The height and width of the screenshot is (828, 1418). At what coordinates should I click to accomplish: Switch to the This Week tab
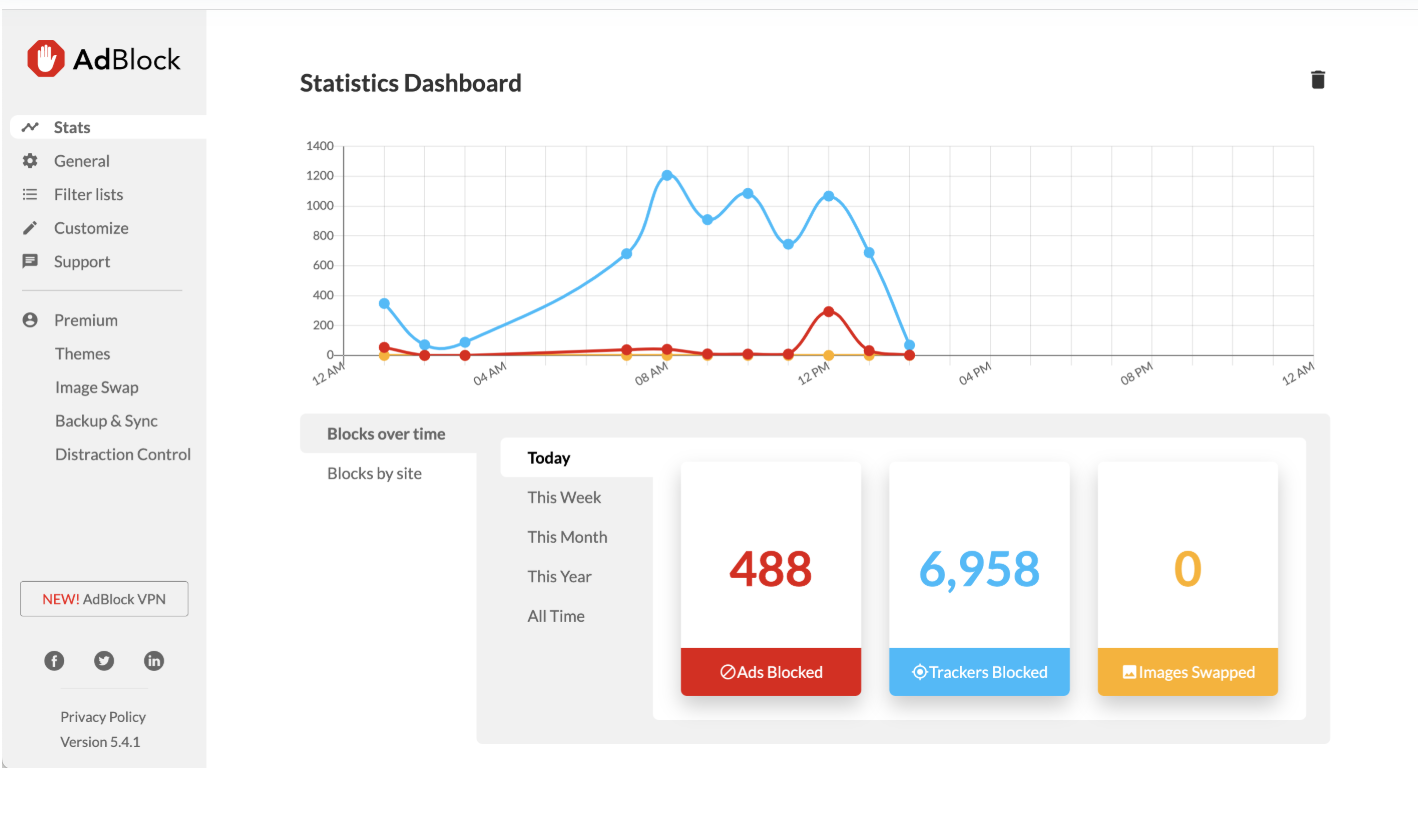[564, 497]
